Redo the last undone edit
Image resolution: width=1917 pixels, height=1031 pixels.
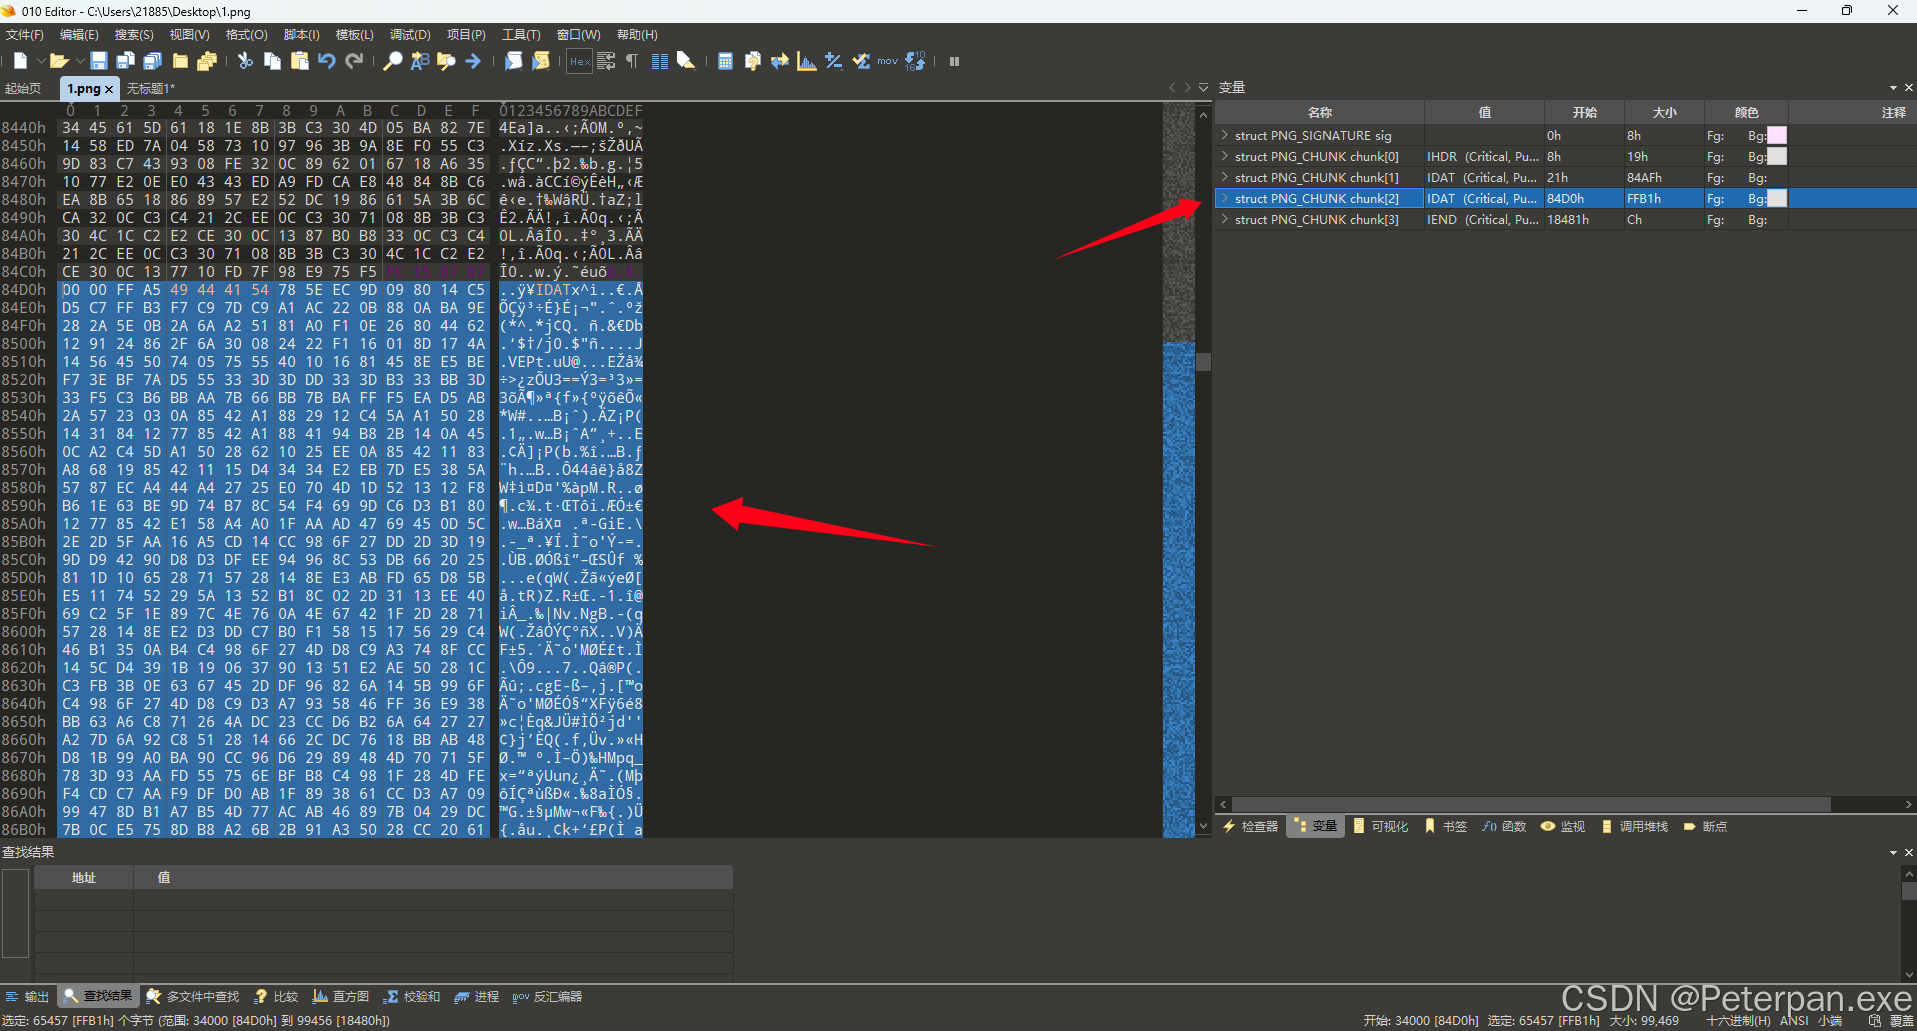353,61
